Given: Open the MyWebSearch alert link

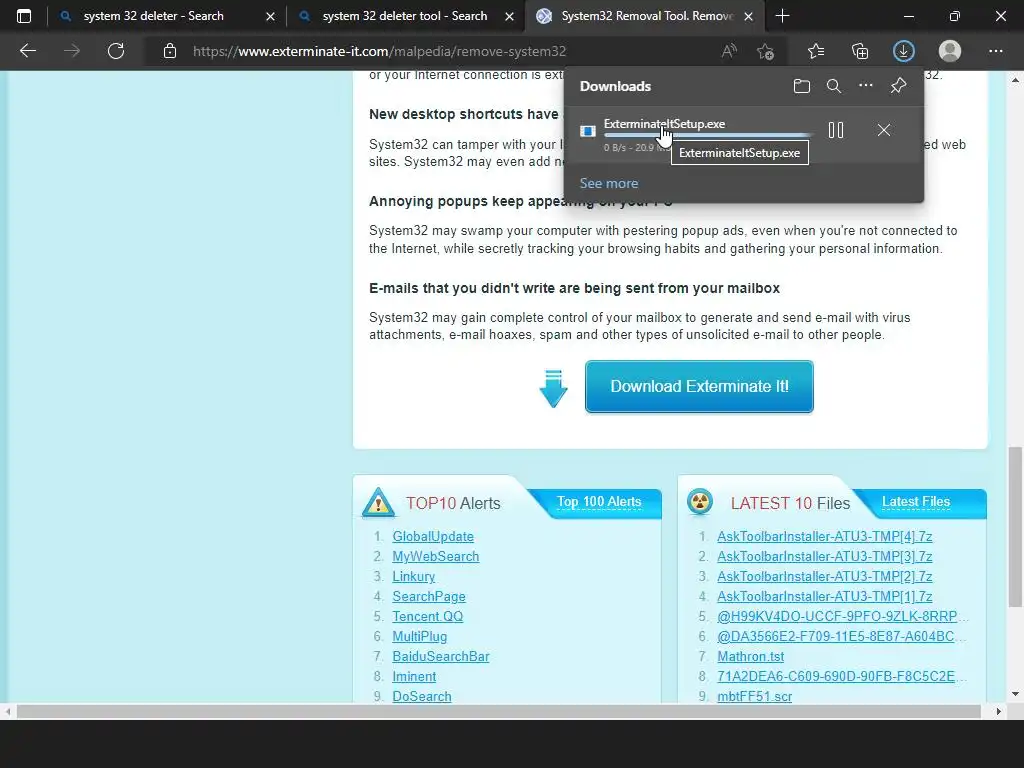Looking at the screenshot, I should 436,556.
